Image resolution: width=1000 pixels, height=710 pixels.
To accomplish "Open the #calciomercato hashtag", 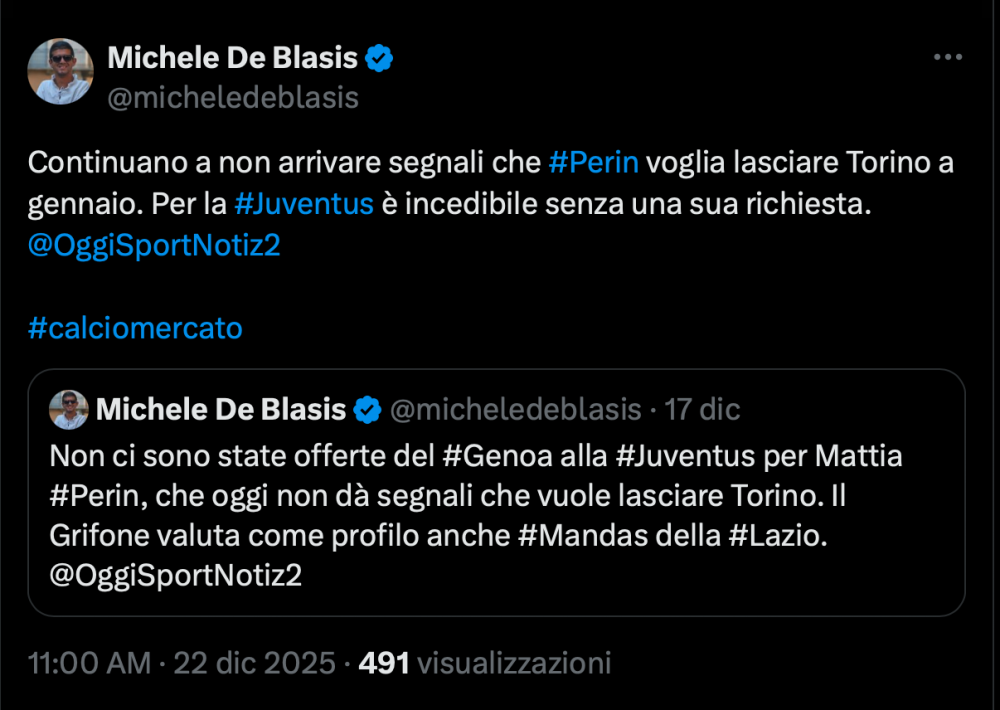I will [x=135, y=328].
